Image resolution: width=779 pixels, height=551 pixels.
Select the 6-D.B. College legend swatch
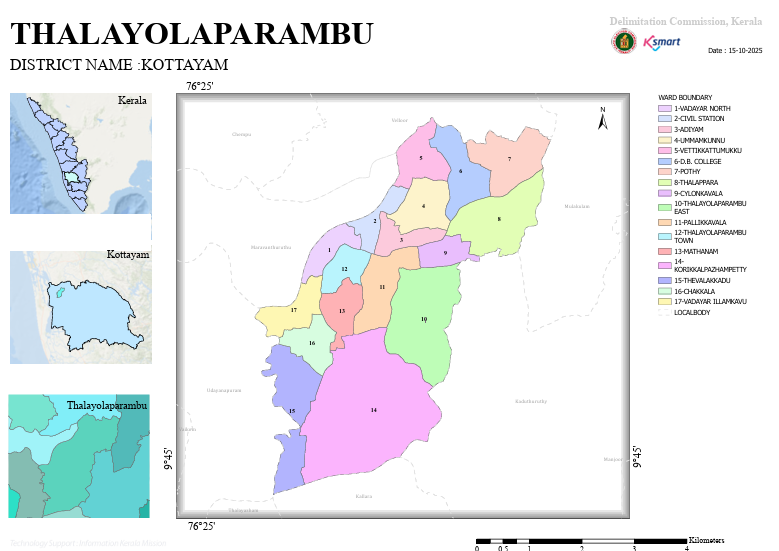click(x=665, y=161)
